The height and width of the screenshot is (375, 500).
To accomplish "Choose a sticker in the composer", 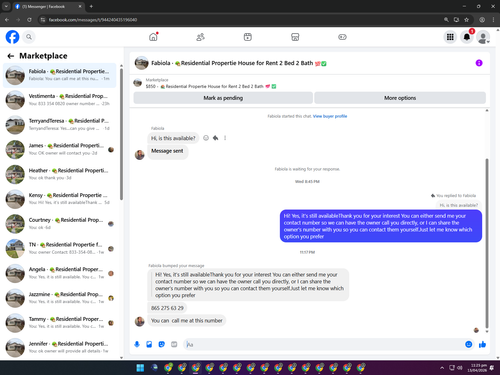I will [x=162, y=344].
